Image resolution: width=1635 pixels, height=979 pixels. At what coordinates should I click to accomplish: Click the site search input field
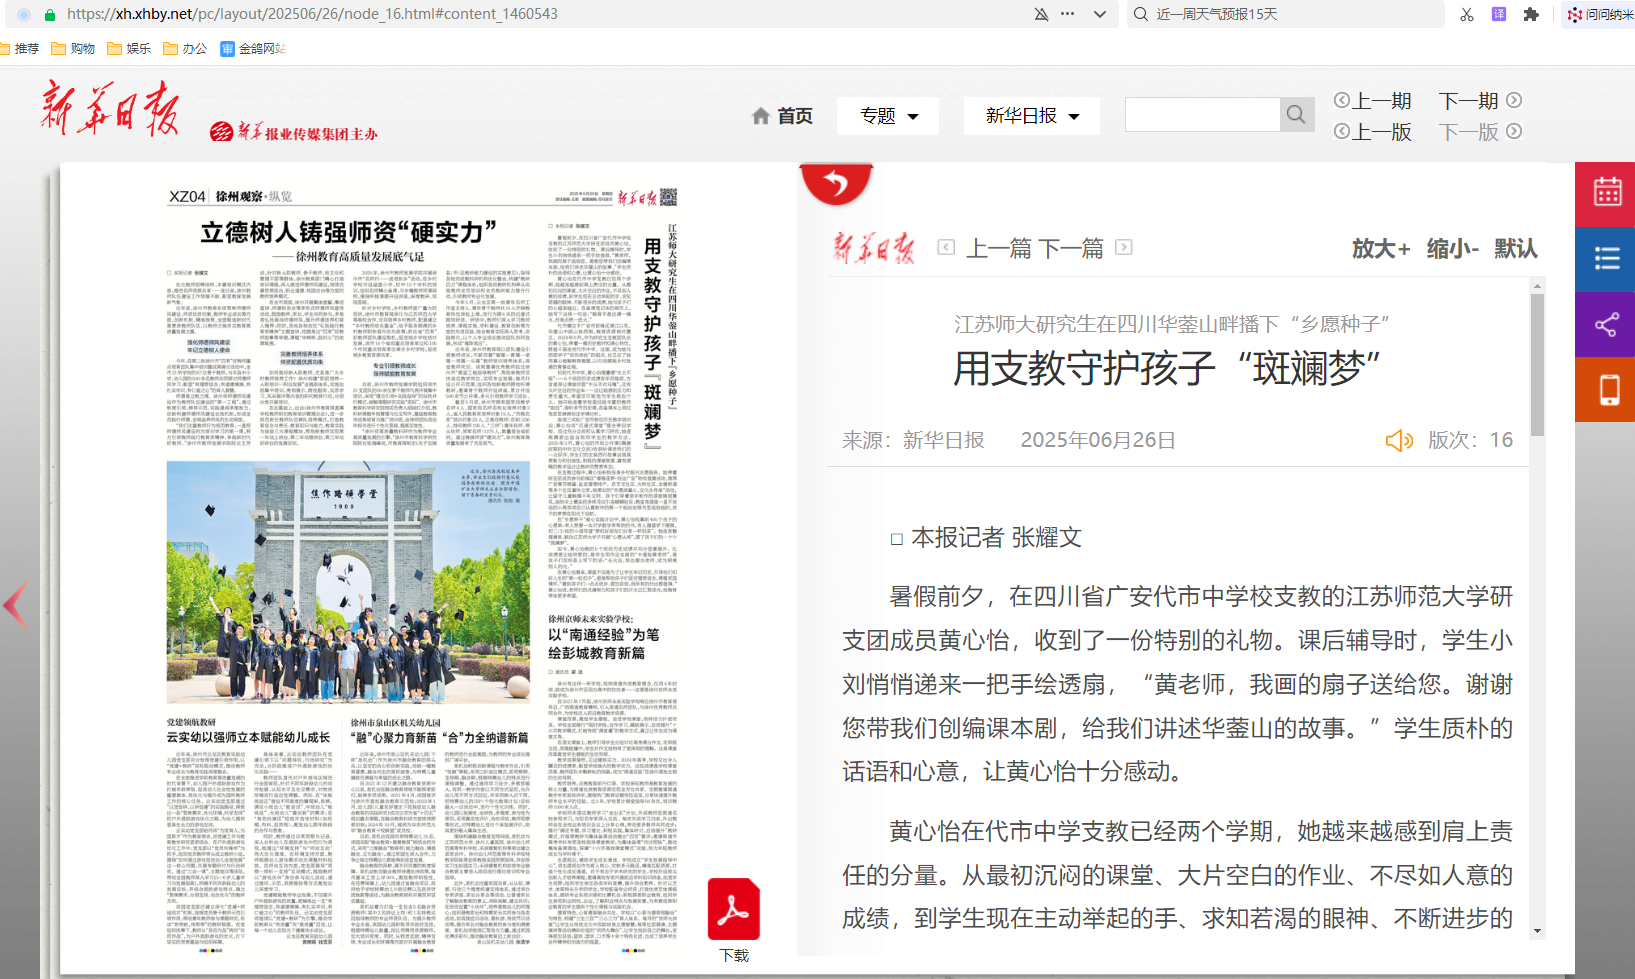tap(1202, 115)
